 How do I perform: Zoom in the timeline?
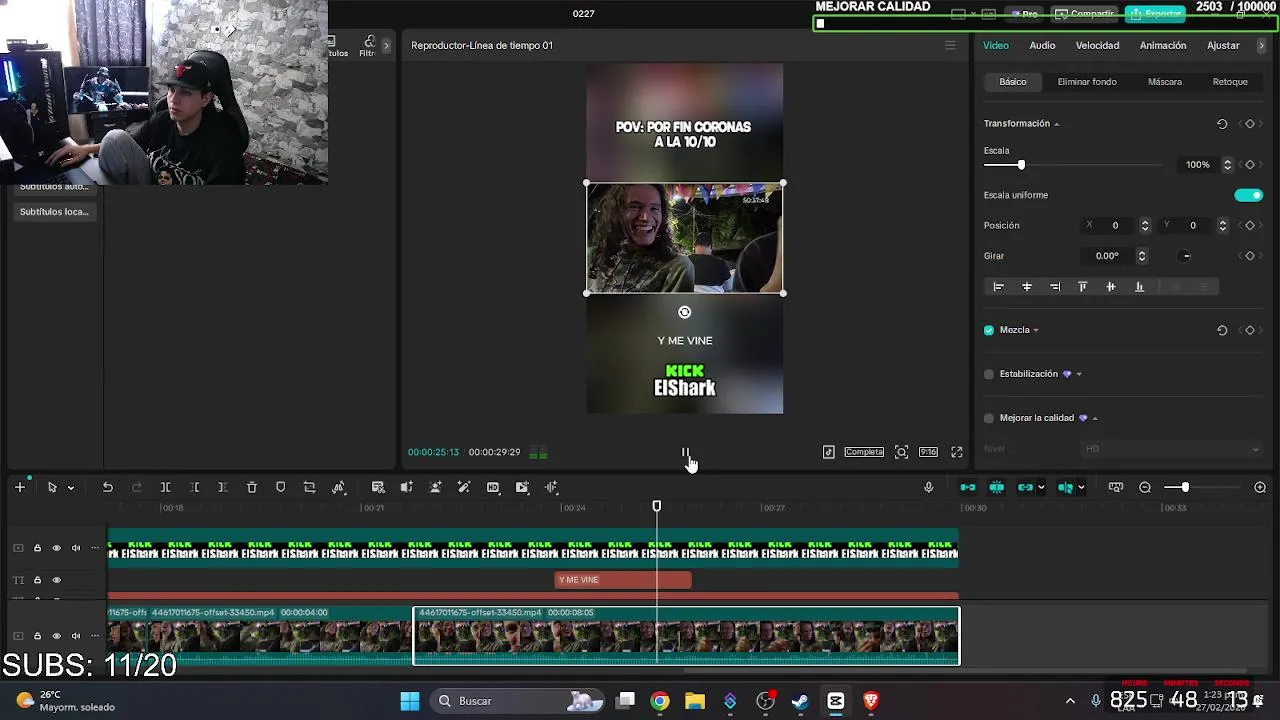pyautogui.click(x=1260, y=487)
